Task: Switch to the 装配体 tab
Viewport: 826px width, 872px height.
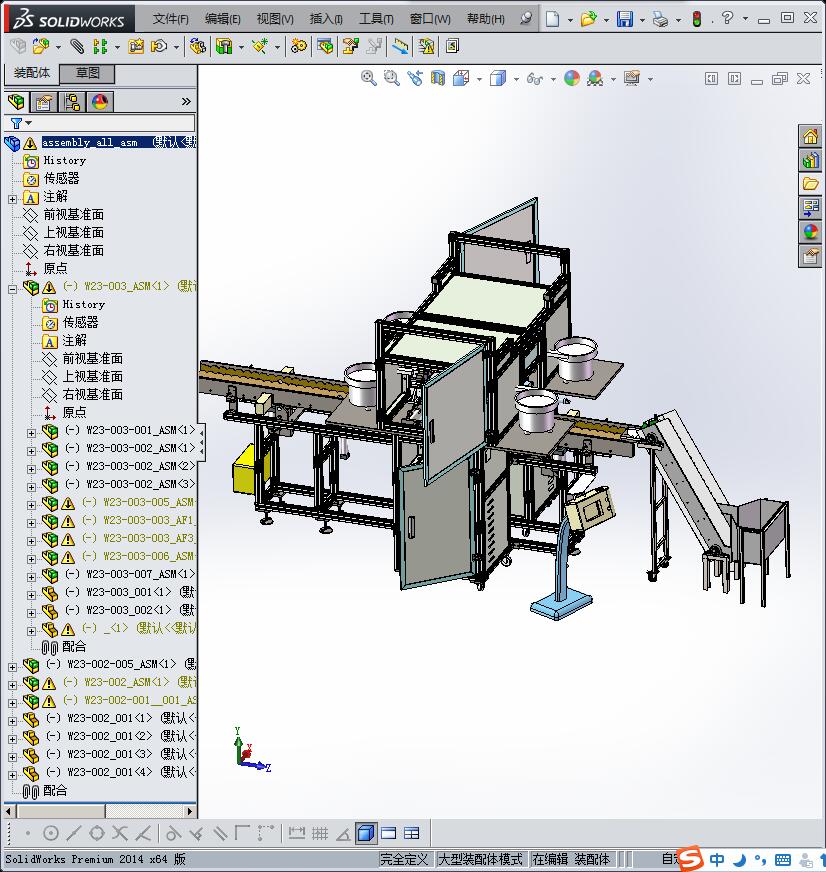Action: pos(32,73)
